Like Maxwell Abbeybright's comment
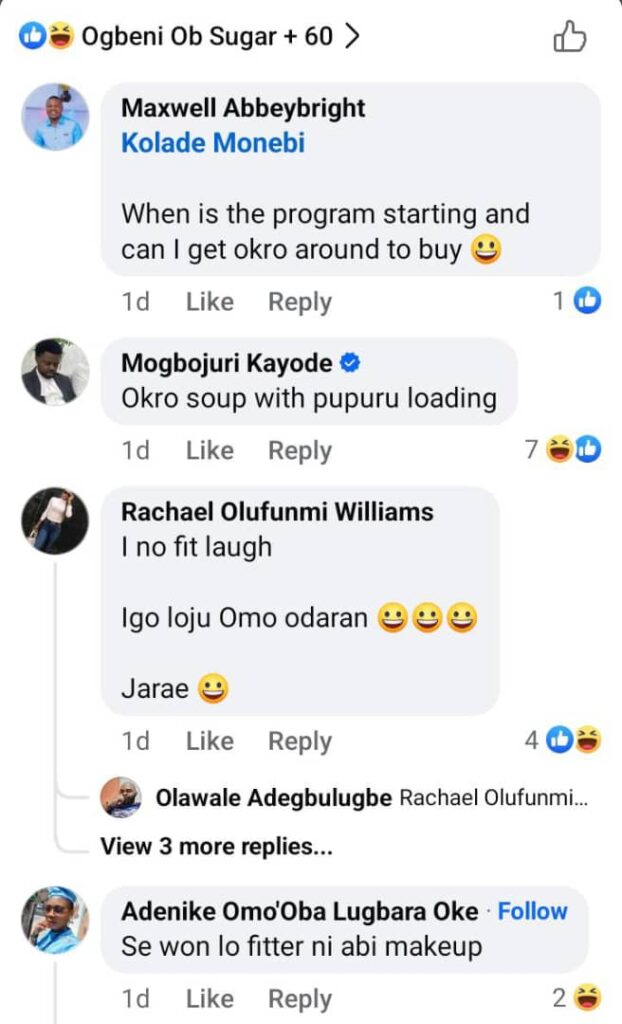This screenshot has width=622, height=1024. 209,302
